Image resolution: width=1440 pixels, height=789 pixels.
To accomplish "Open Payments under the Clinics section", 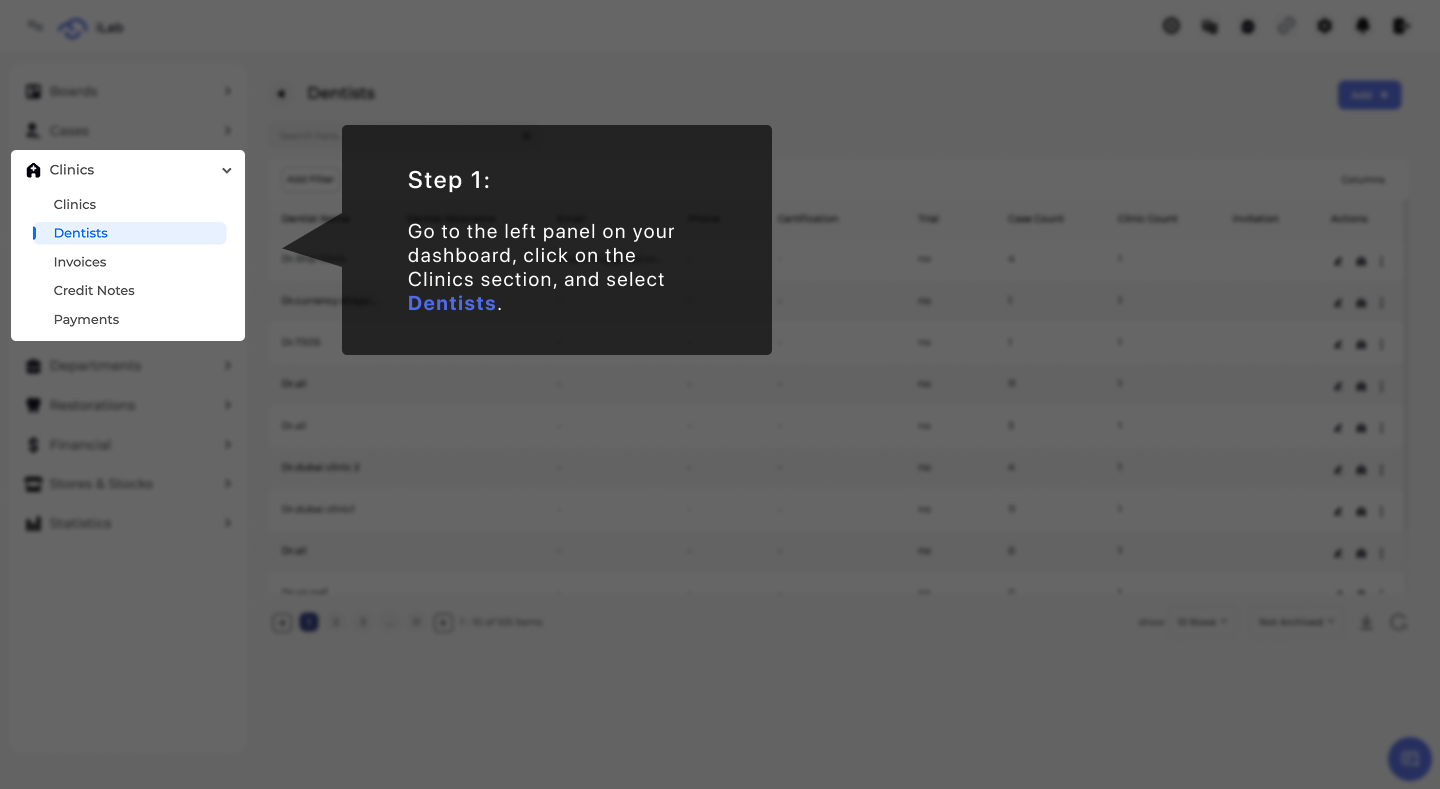I will (86, 320).
